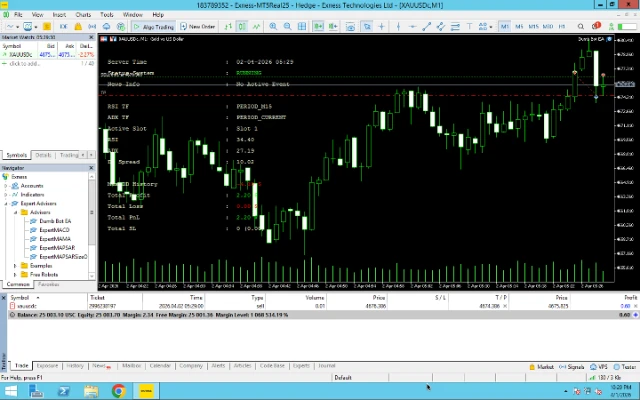Viewport: 640px width, 400px height.
Task: Zoom out on the chart
Action: pos(287,27)
